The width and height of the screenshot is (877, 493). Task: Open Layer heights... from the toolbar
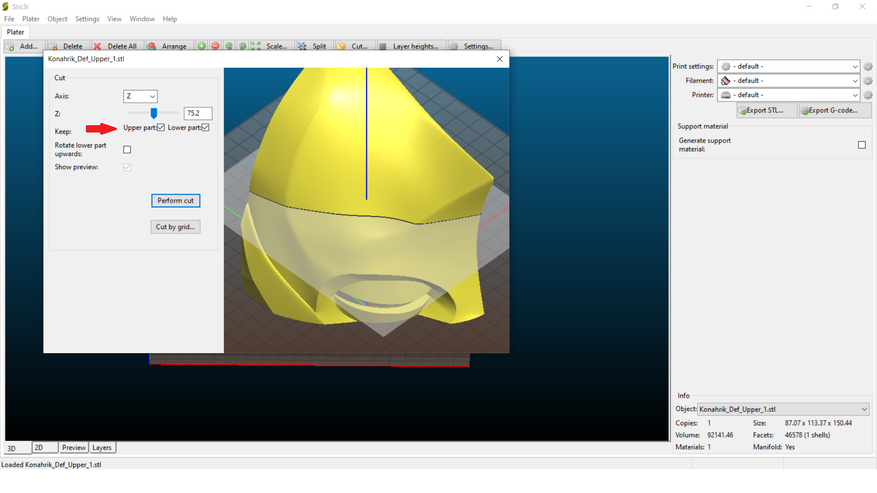click(411, 46)
